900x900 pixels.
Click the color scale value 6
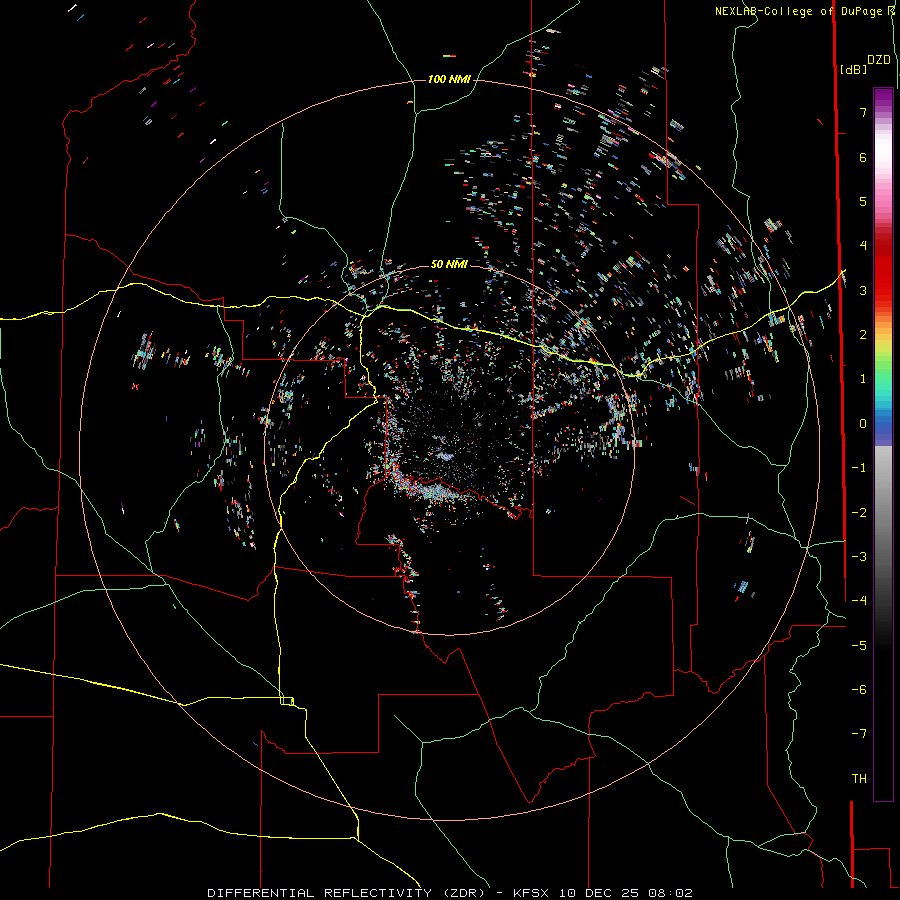click(863, 157)
